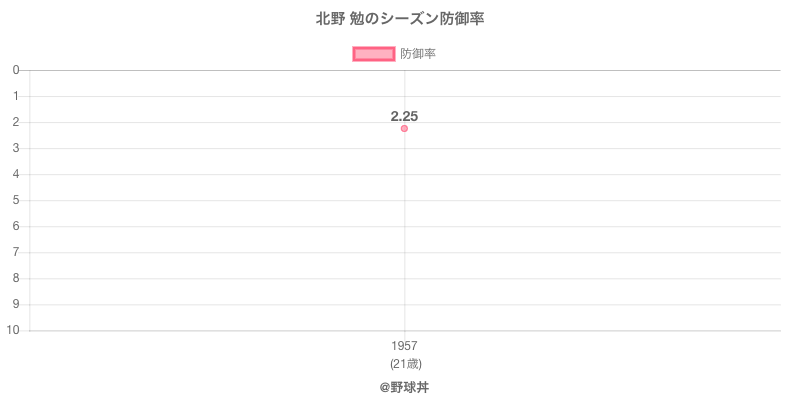Click the y-axis tick label 5

click(16, 200)
